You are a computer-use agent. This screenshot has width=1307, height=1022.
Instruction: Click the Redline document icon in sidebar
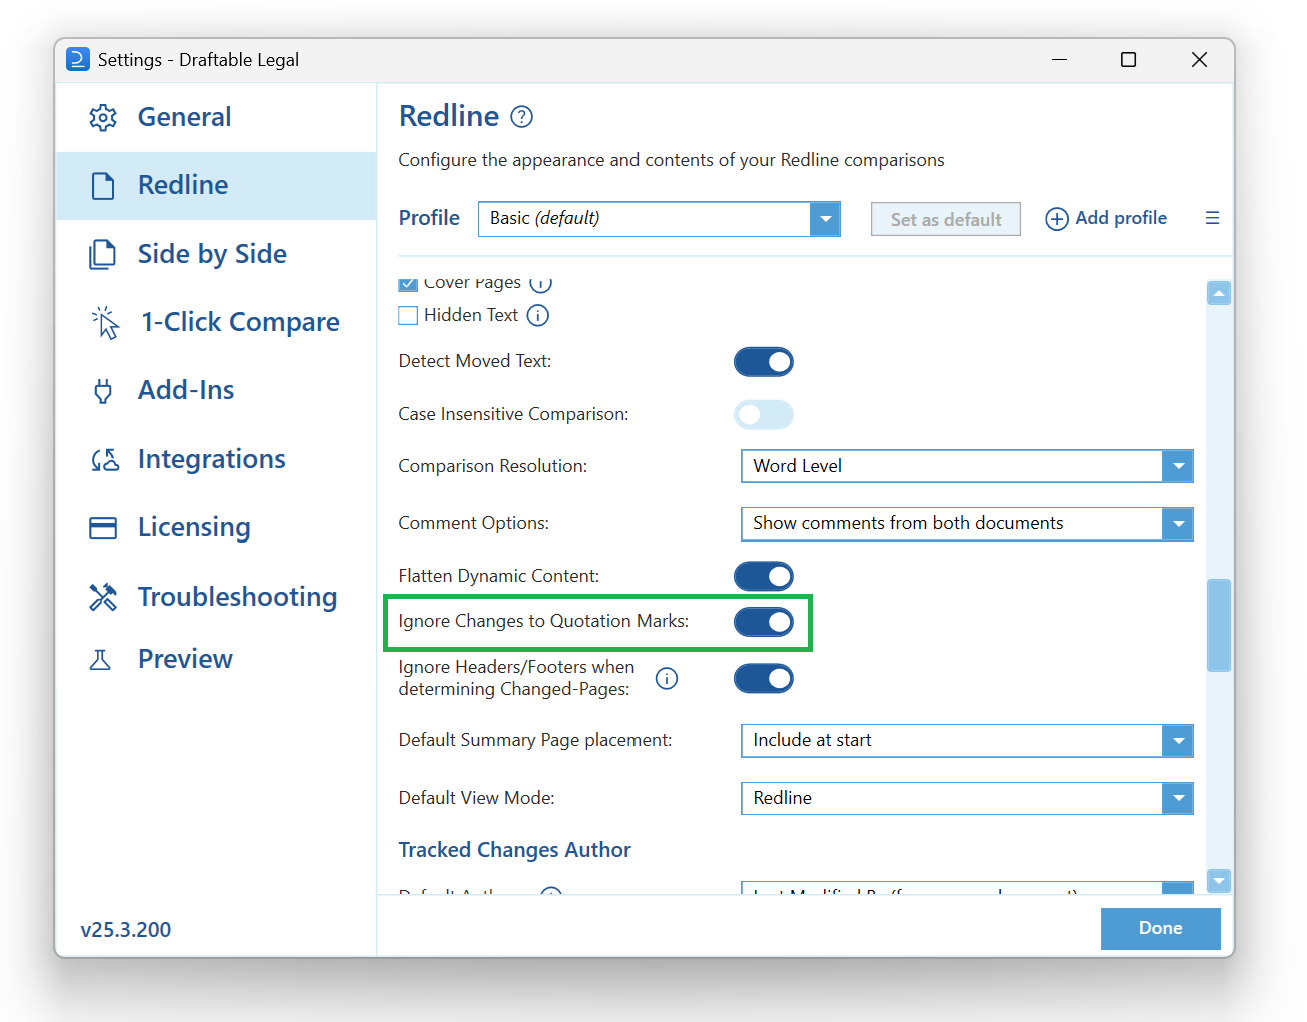click(x=103, y=186)
